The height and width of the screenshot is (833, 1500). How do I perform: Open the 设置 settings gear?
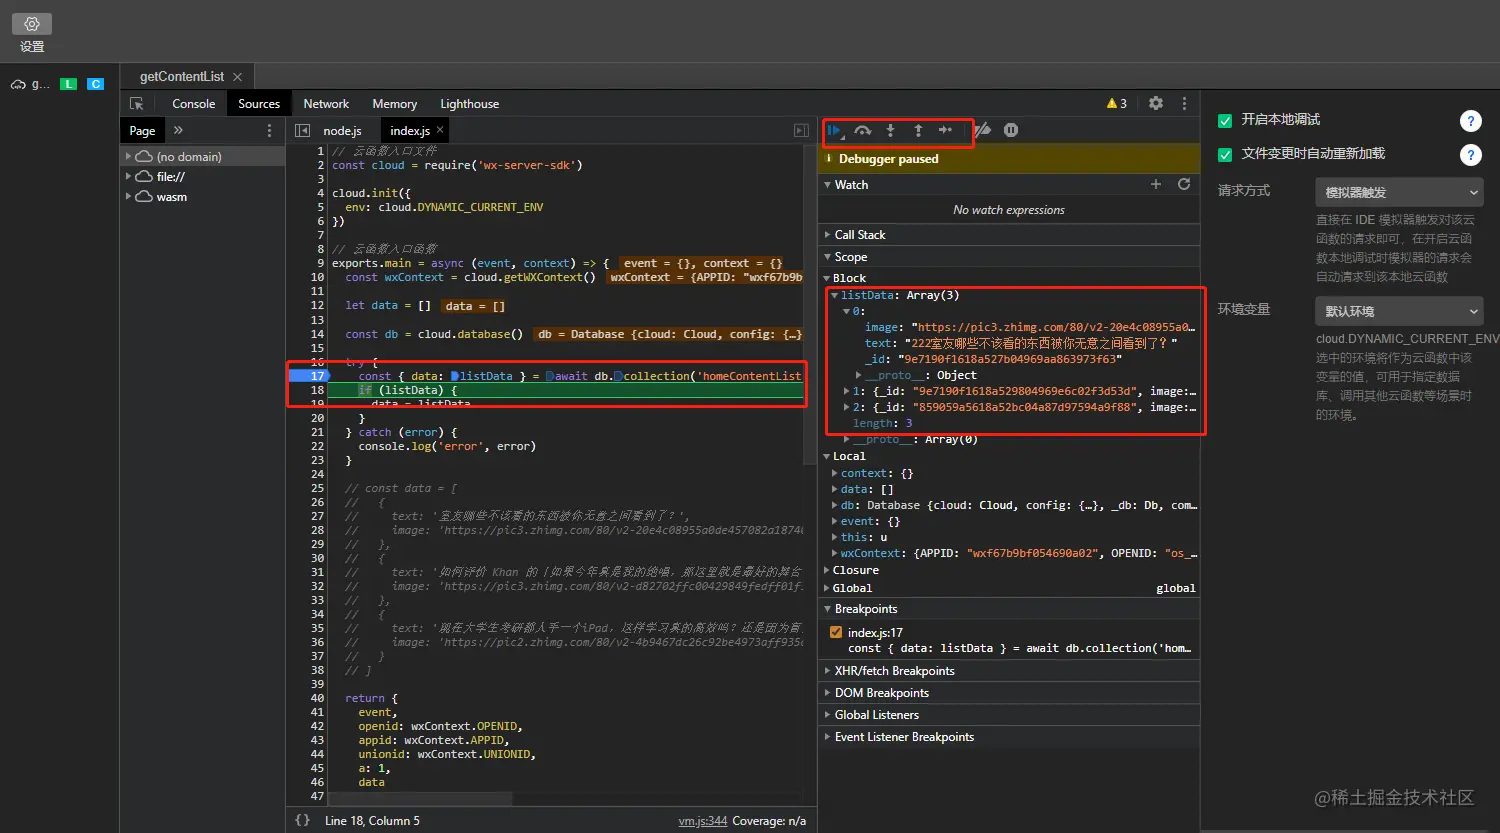click(32, 23)
